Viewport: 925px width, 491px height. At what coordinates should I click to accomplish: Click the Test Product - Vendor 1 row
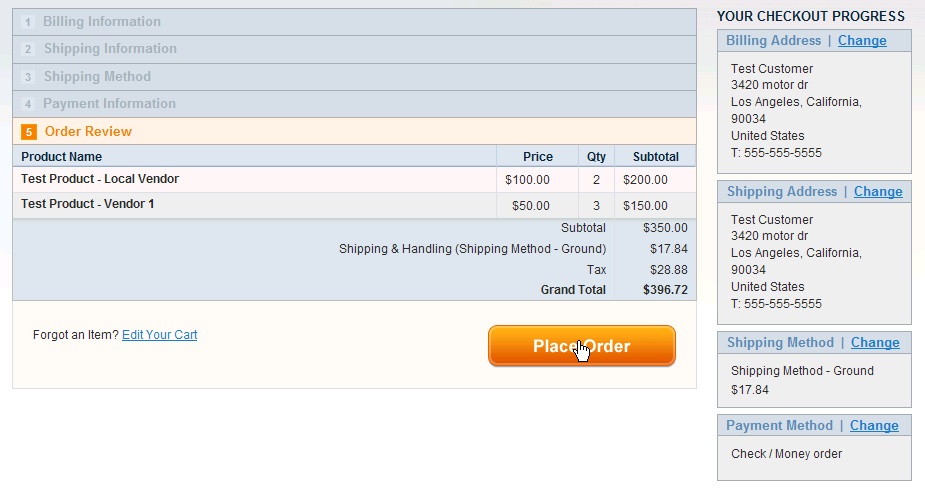click(x=88, y=204)
